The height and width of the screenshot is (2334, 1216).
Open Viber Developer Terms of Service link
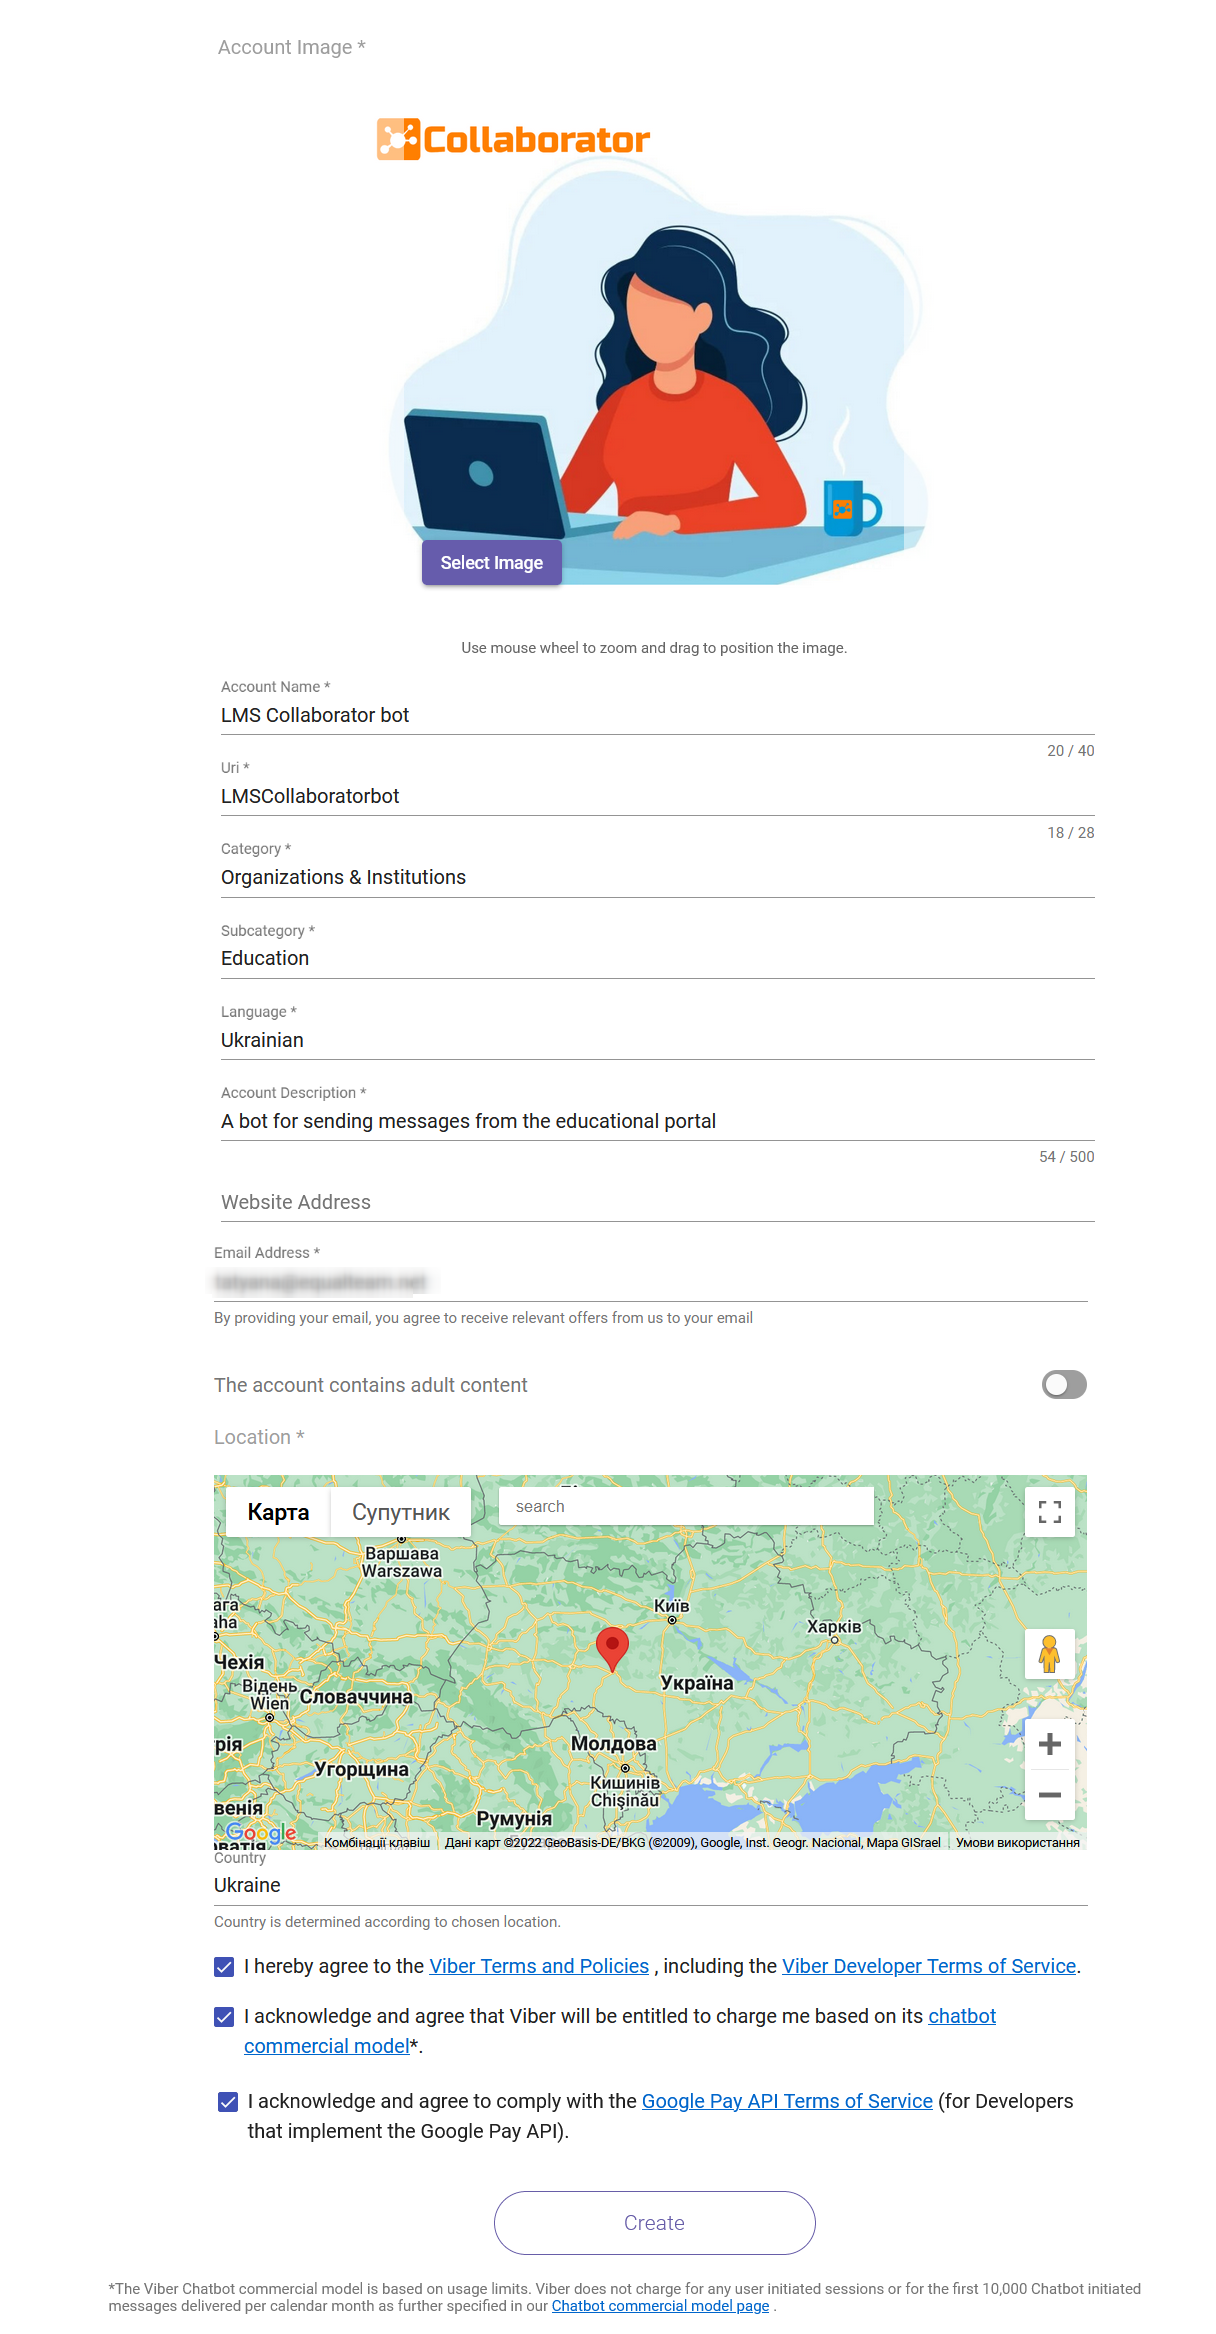click(929, 1966)
